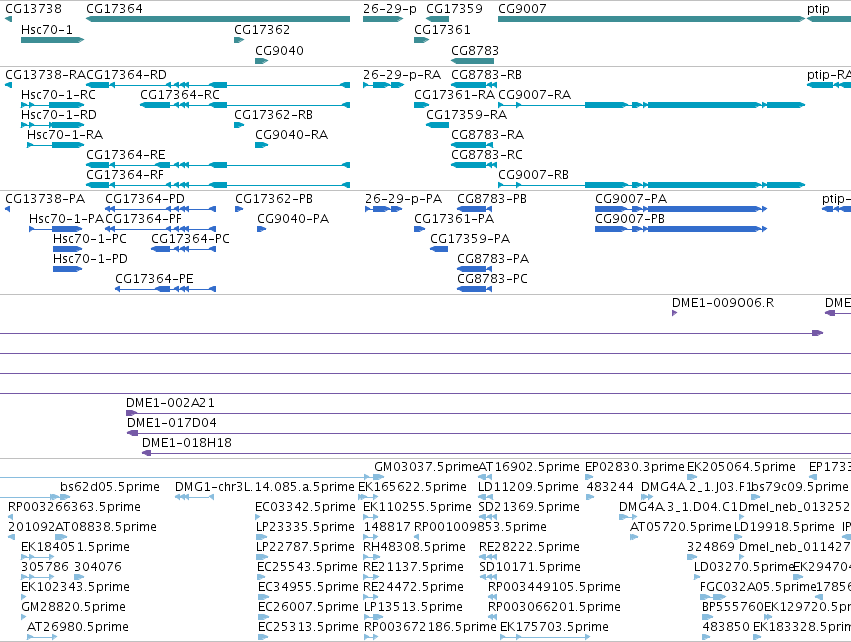Click EST GM03037.5prime
Viewport: 851px width, 642px height.
[379, 477]
